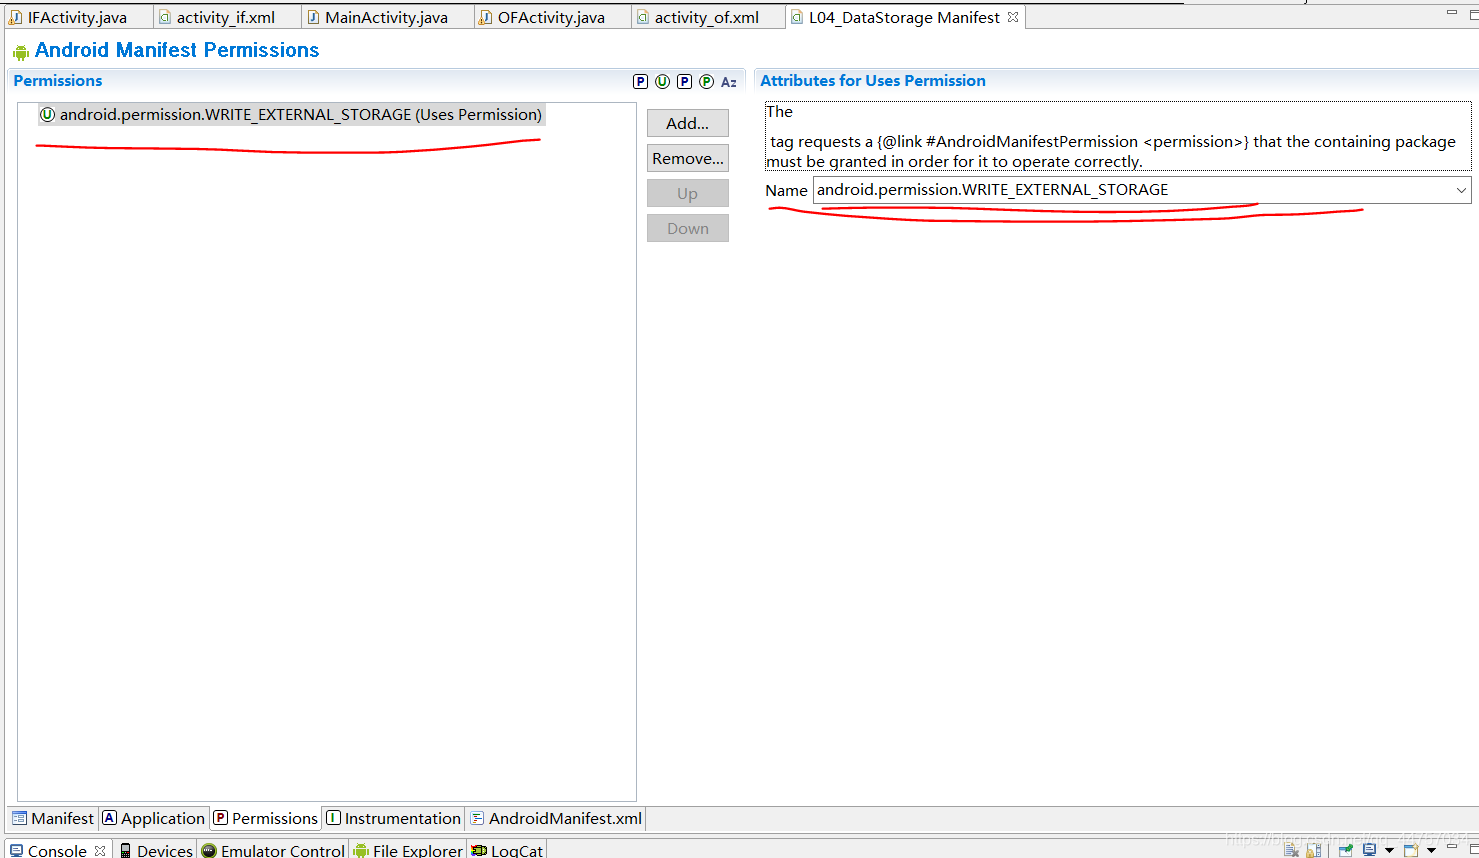Screen dimensions: 1479x858
Task: Show the Emulator Control view
Action: (273, 850)
